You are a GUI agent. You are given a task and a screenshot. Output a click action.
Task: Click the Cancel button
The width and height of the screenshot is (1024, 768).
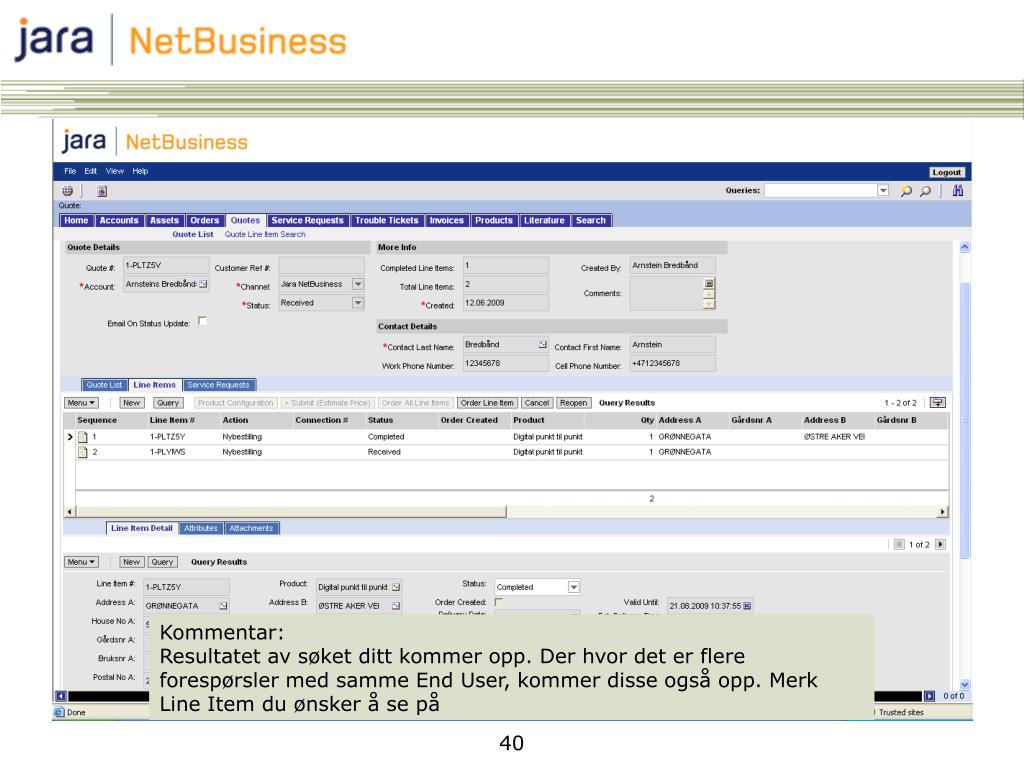[x=537, y=403]
